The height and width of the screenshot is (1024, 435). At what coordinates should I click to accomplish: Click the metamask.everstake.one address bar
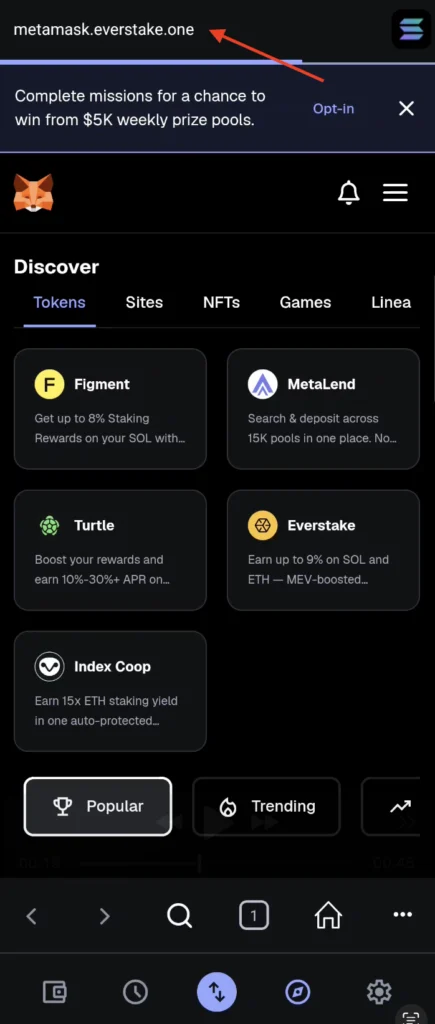pos(104,29)
